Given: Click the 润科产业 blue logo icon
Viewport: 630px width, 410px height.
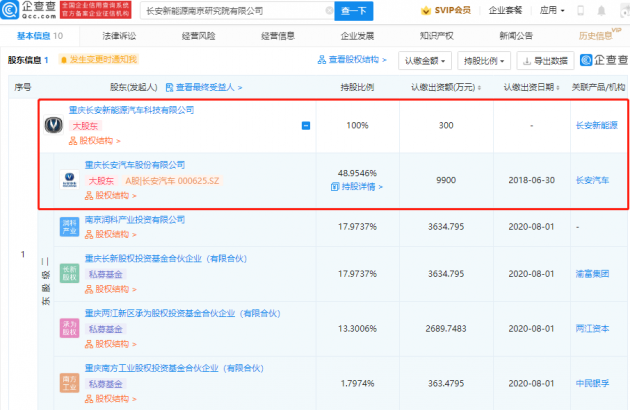Looking at the screenshot, I should (70, 227).
